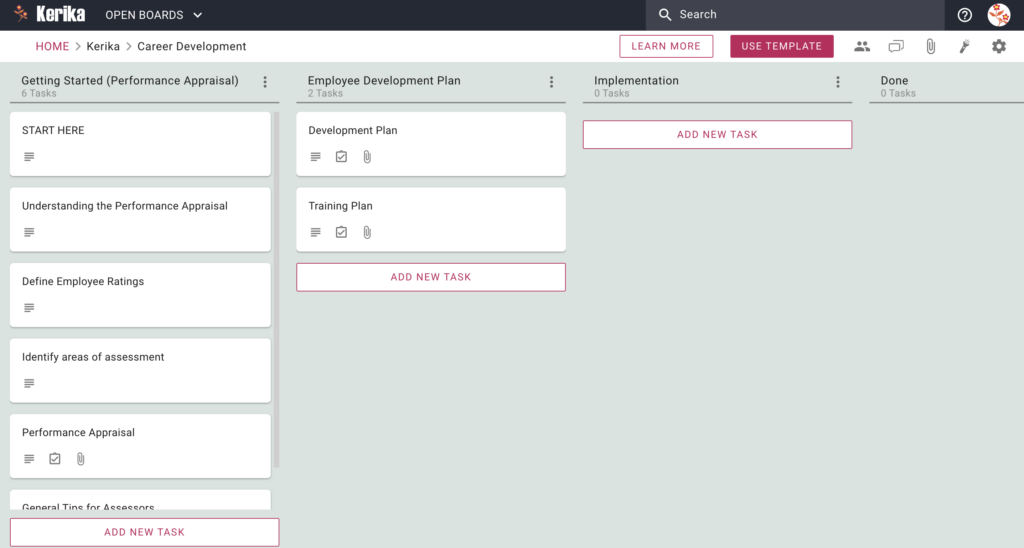Click details icon on START HERE card
The width and height of the screenshot is (1024, 548).
point(29,157)
